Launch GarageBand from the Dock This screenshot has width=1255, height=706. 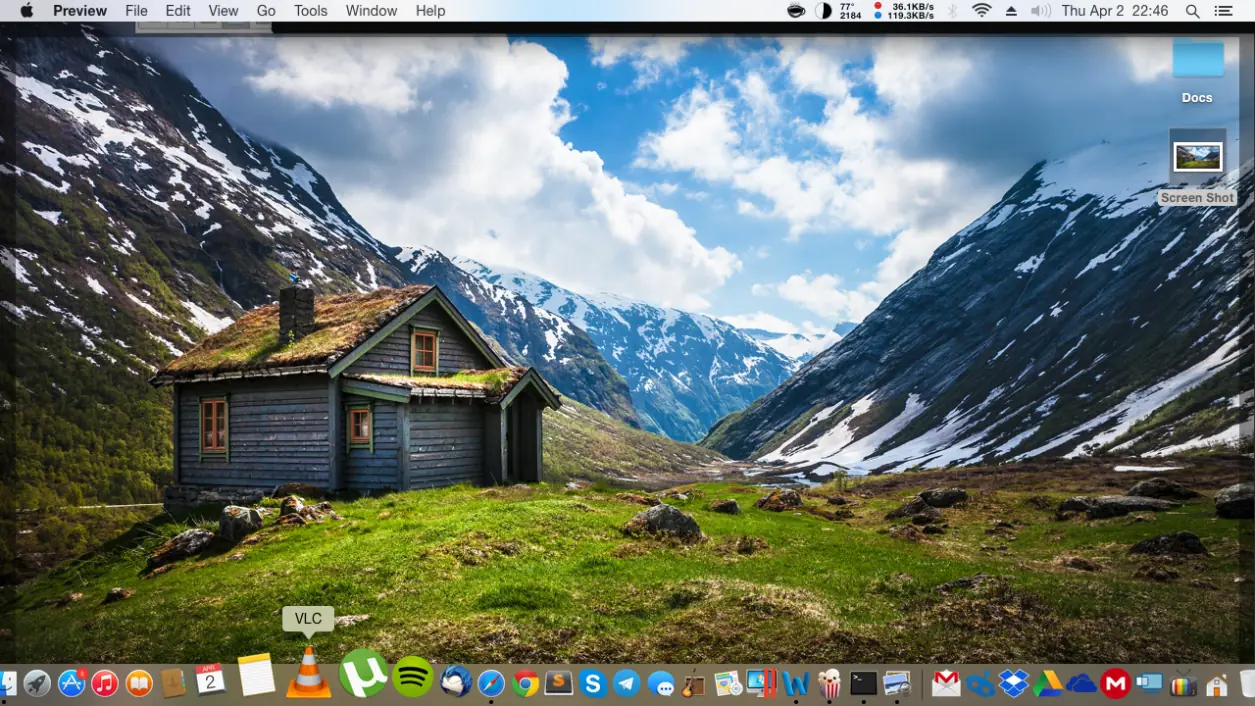click(x=694, y=683)
